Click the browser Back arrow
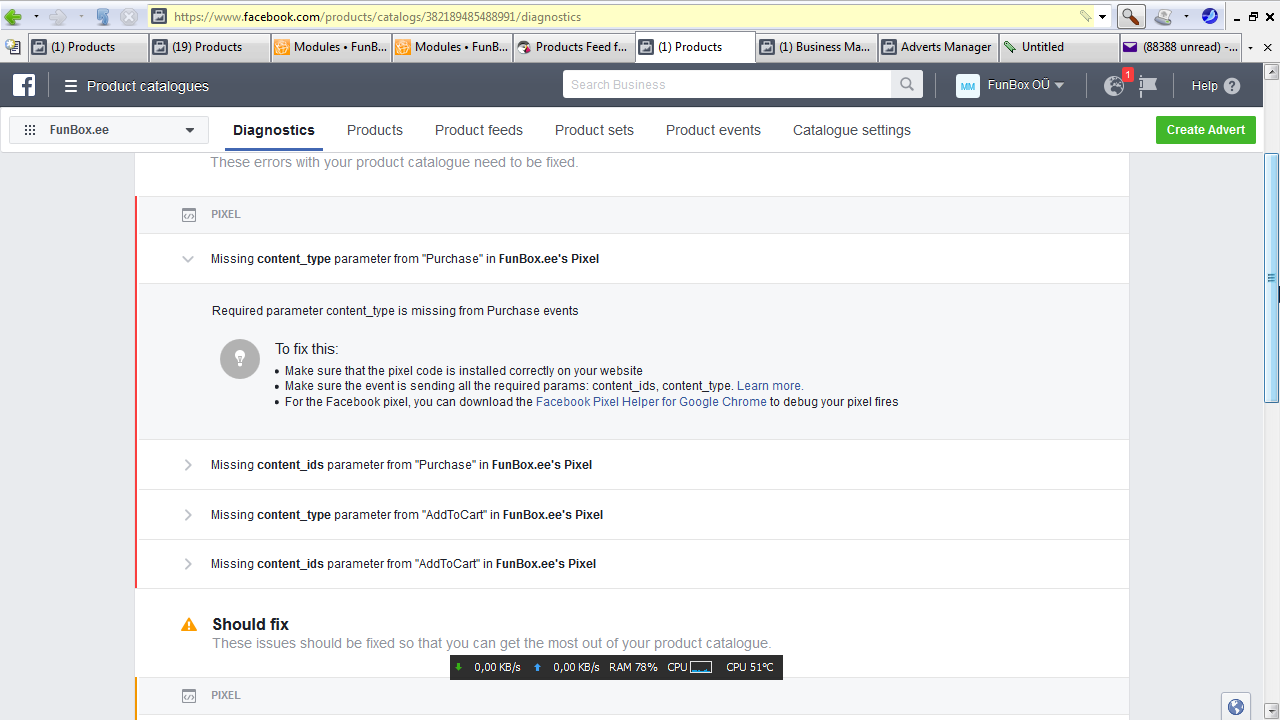The height and width of the screenshot is (720, 1280). pos(13,17)
